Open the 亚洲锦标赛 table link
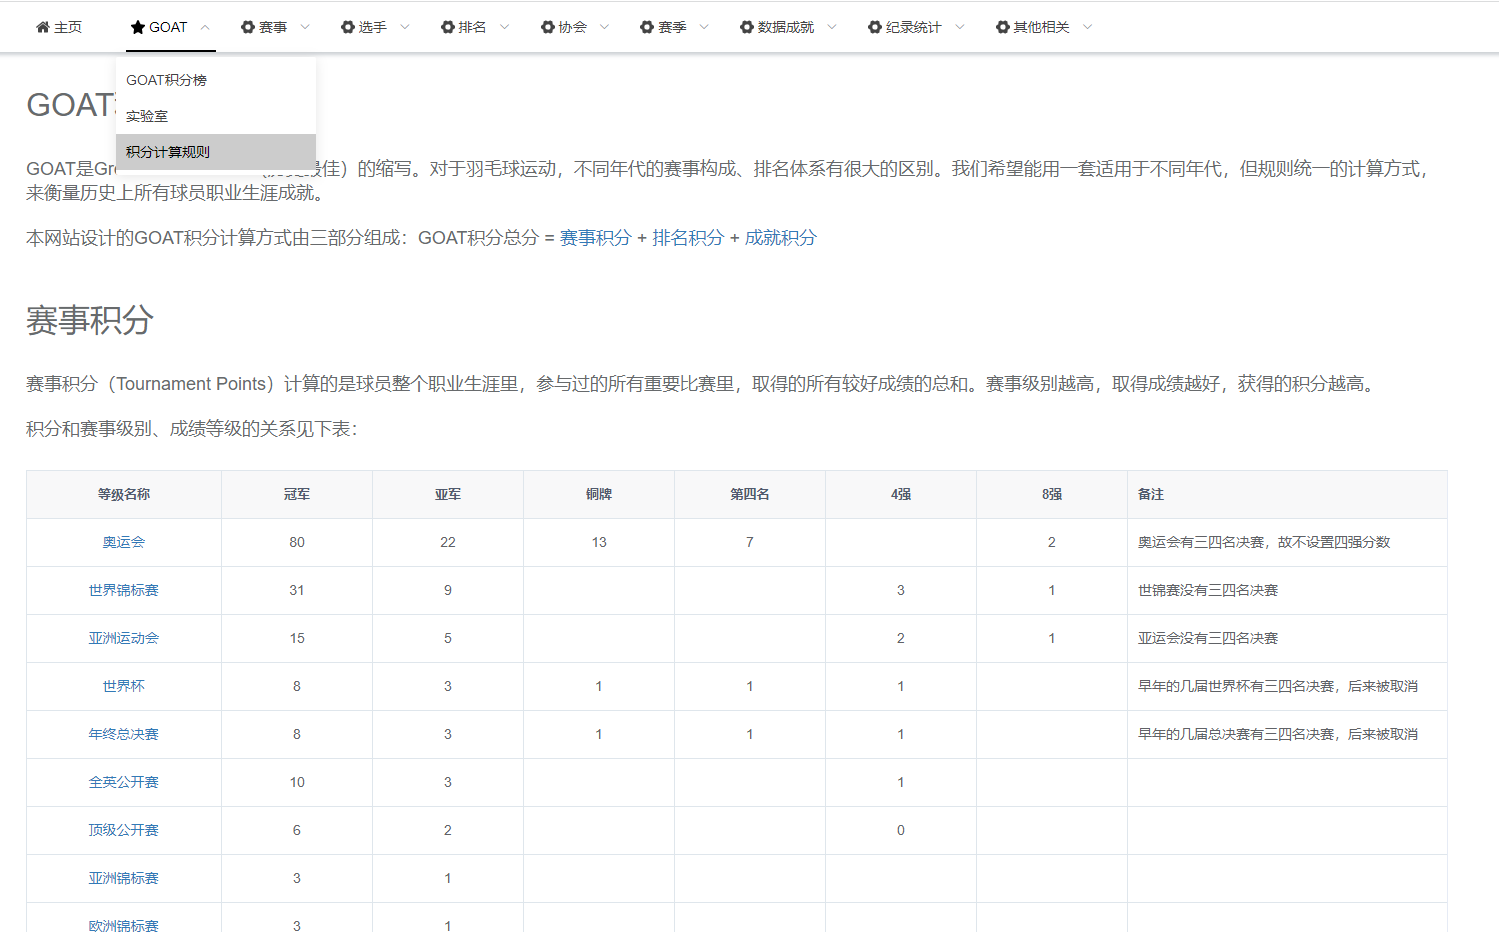This screenshot has height=932, width=1499. pos(124,878)
